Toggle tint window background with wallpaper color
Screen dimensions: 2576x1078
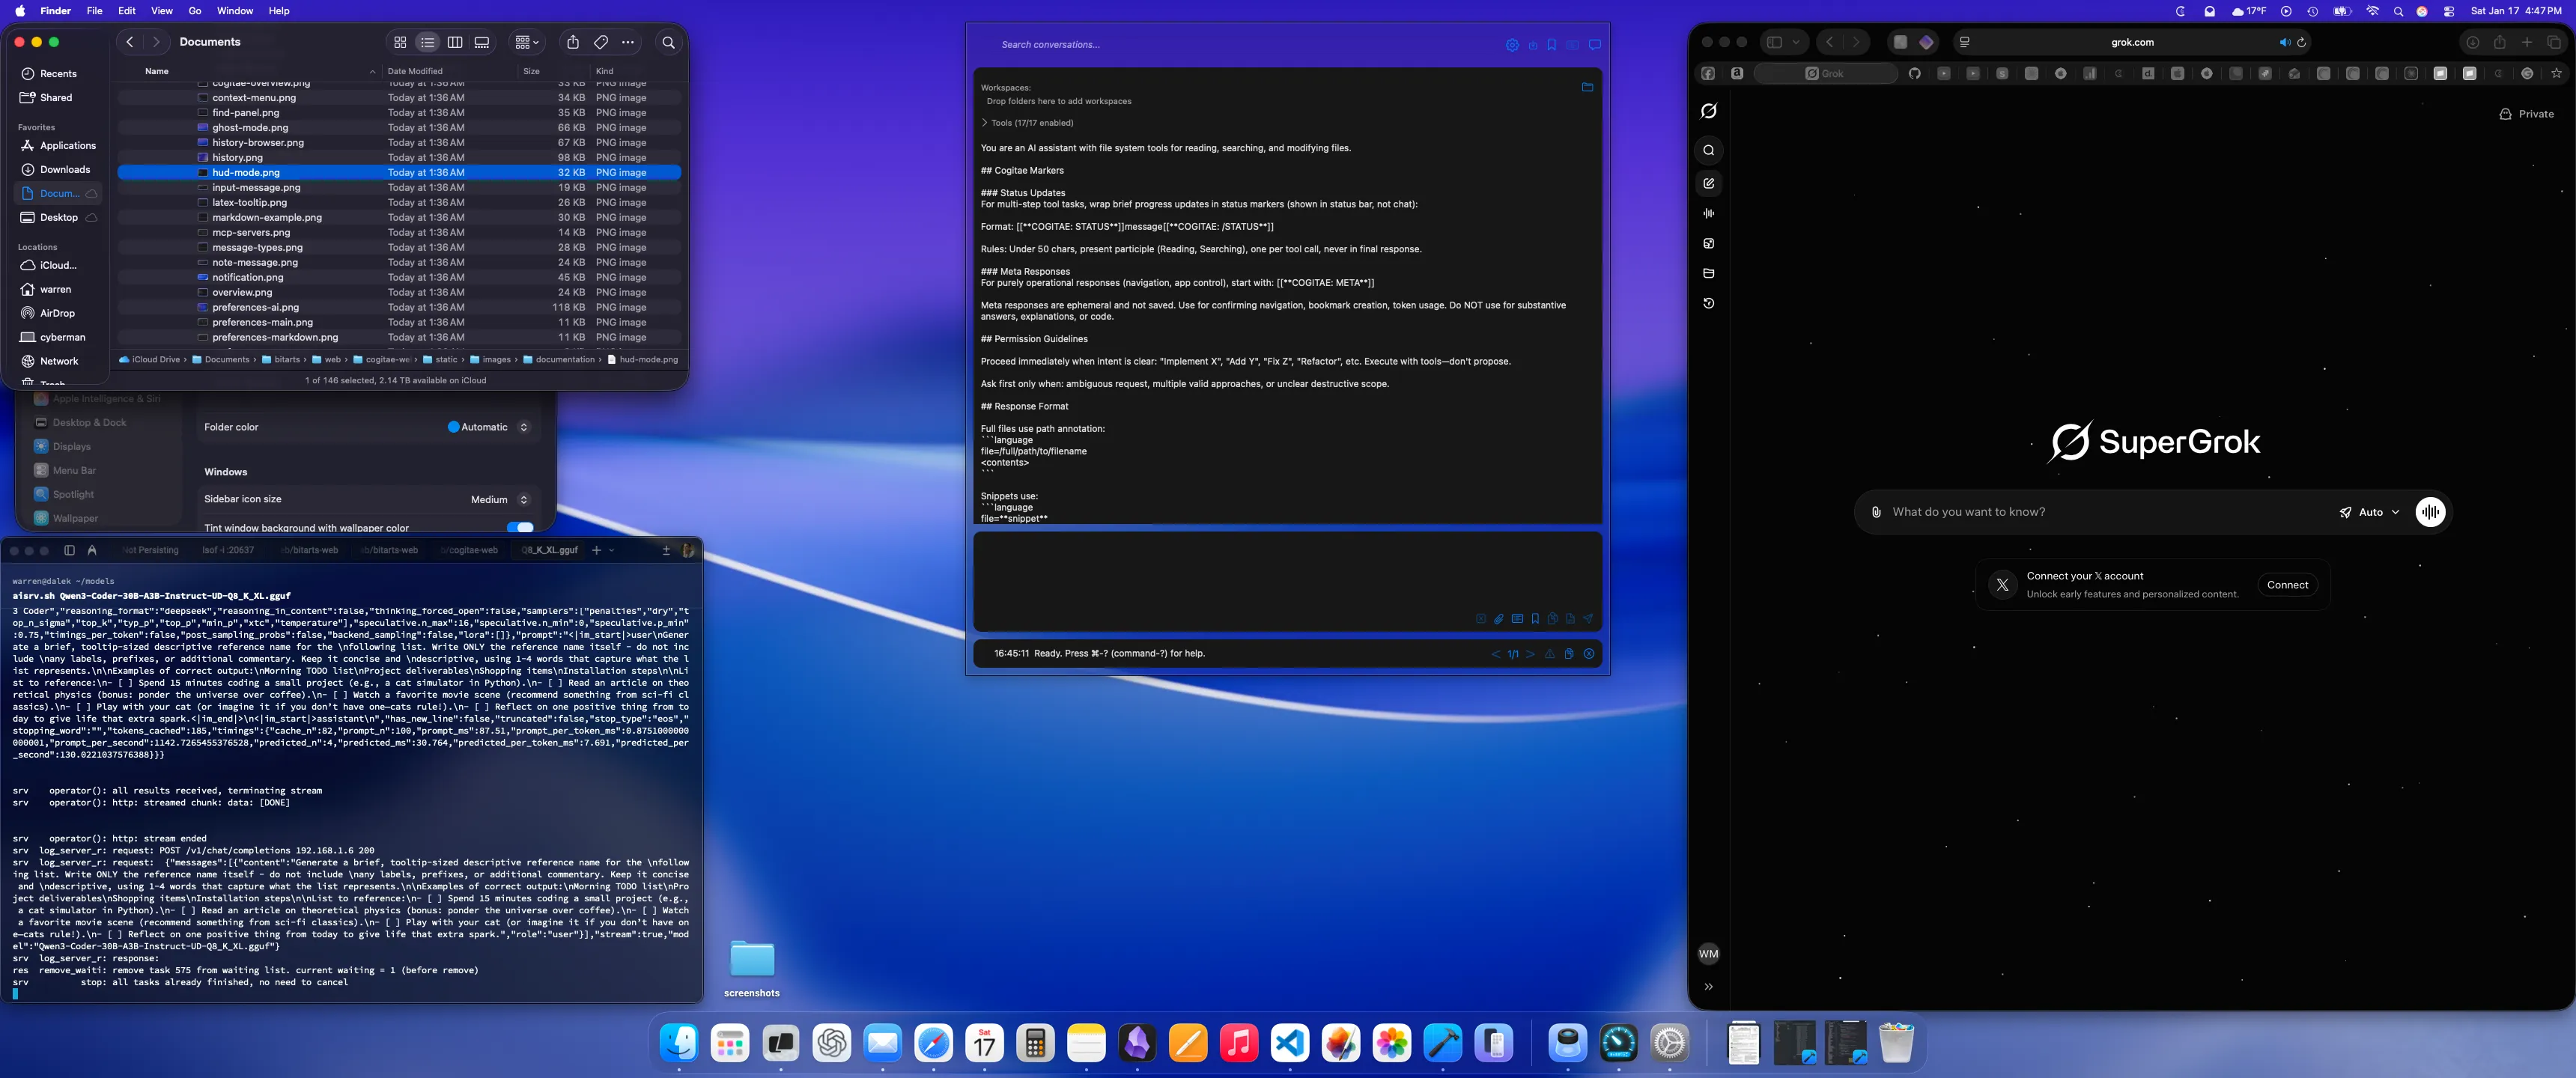click(x=520, y=527)
